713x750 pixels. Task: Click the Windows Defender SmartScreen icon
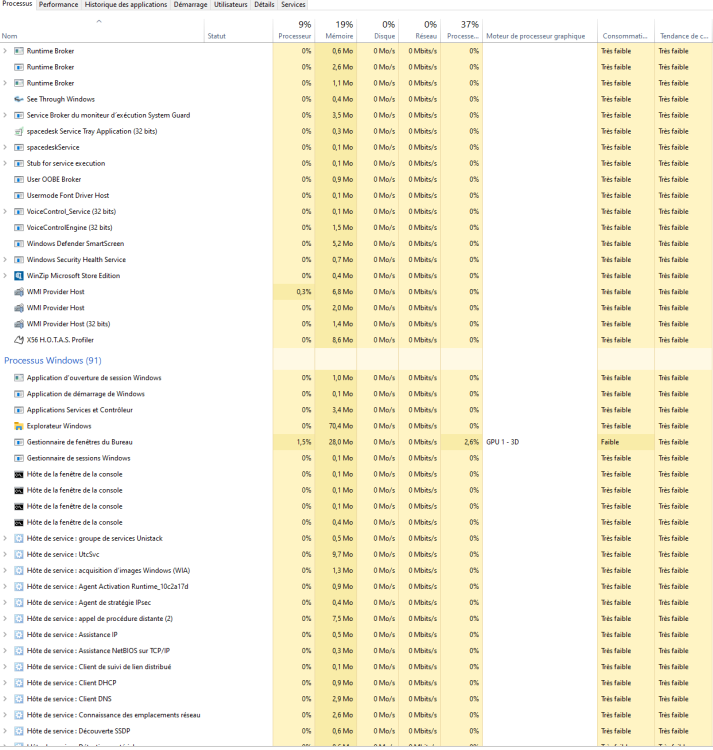click(x=19, y=243)
